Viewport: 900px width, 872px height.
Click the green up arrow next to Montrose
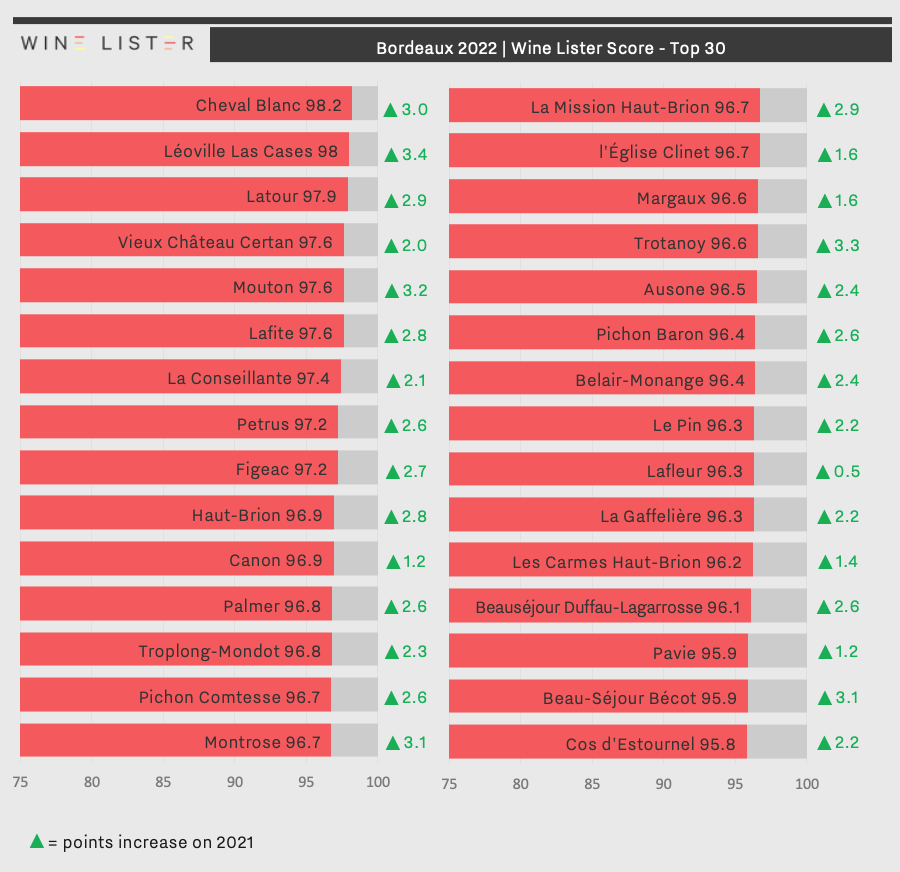[393, 743]
